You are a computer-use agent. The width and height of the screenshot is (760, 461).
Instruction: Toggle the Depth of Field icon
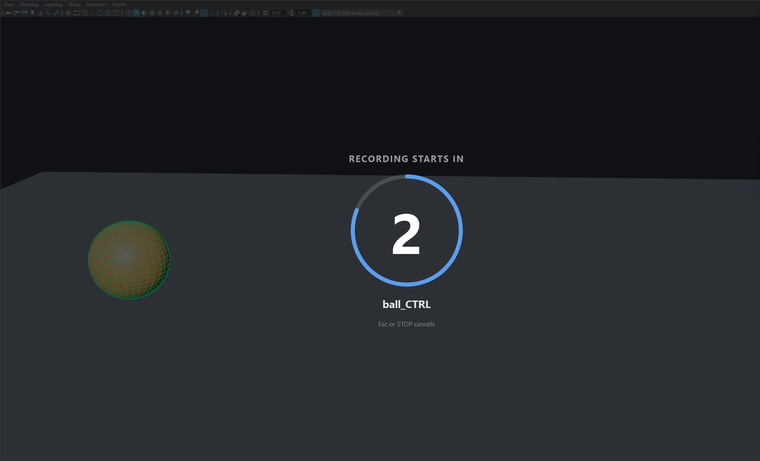[x=212, y=13]
